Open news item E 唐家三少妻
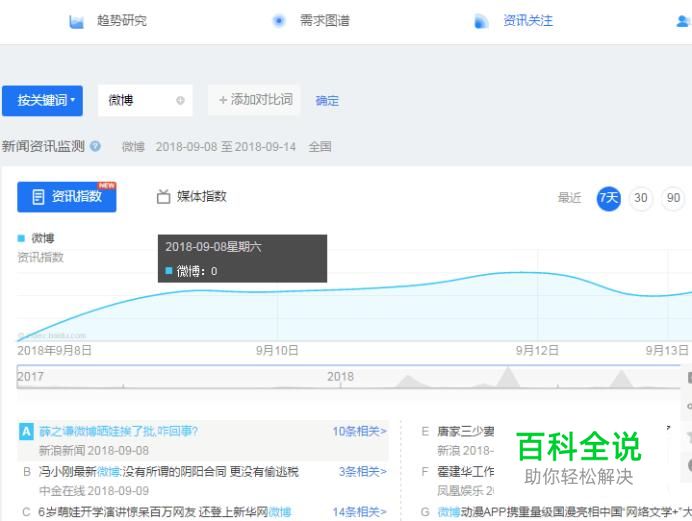 click(x=466, y=431)
